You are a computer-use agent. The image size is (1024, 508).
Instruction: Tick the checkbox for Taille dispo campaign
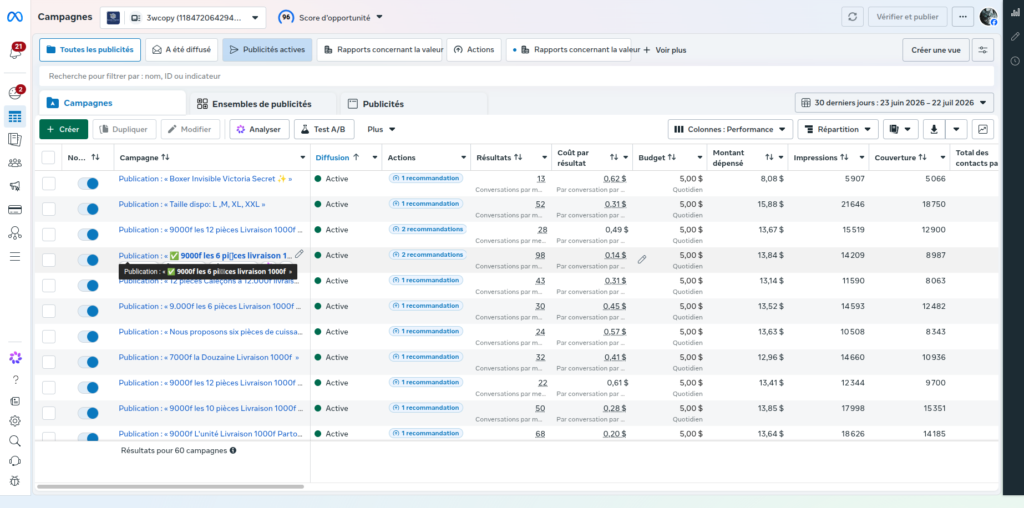(x=49, y=209)
